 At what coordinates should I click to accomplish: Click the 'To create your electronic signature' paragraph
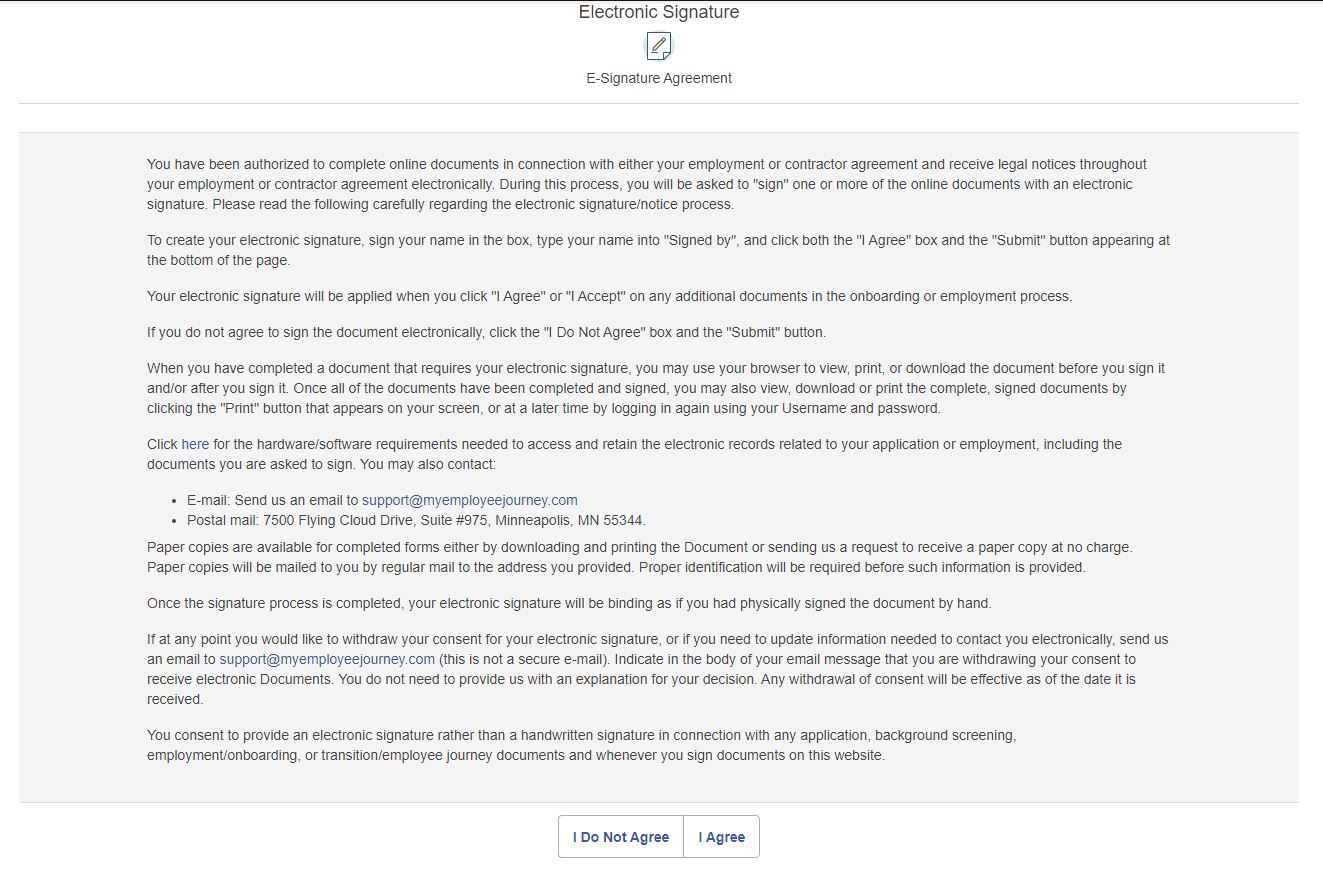[657, 250]
